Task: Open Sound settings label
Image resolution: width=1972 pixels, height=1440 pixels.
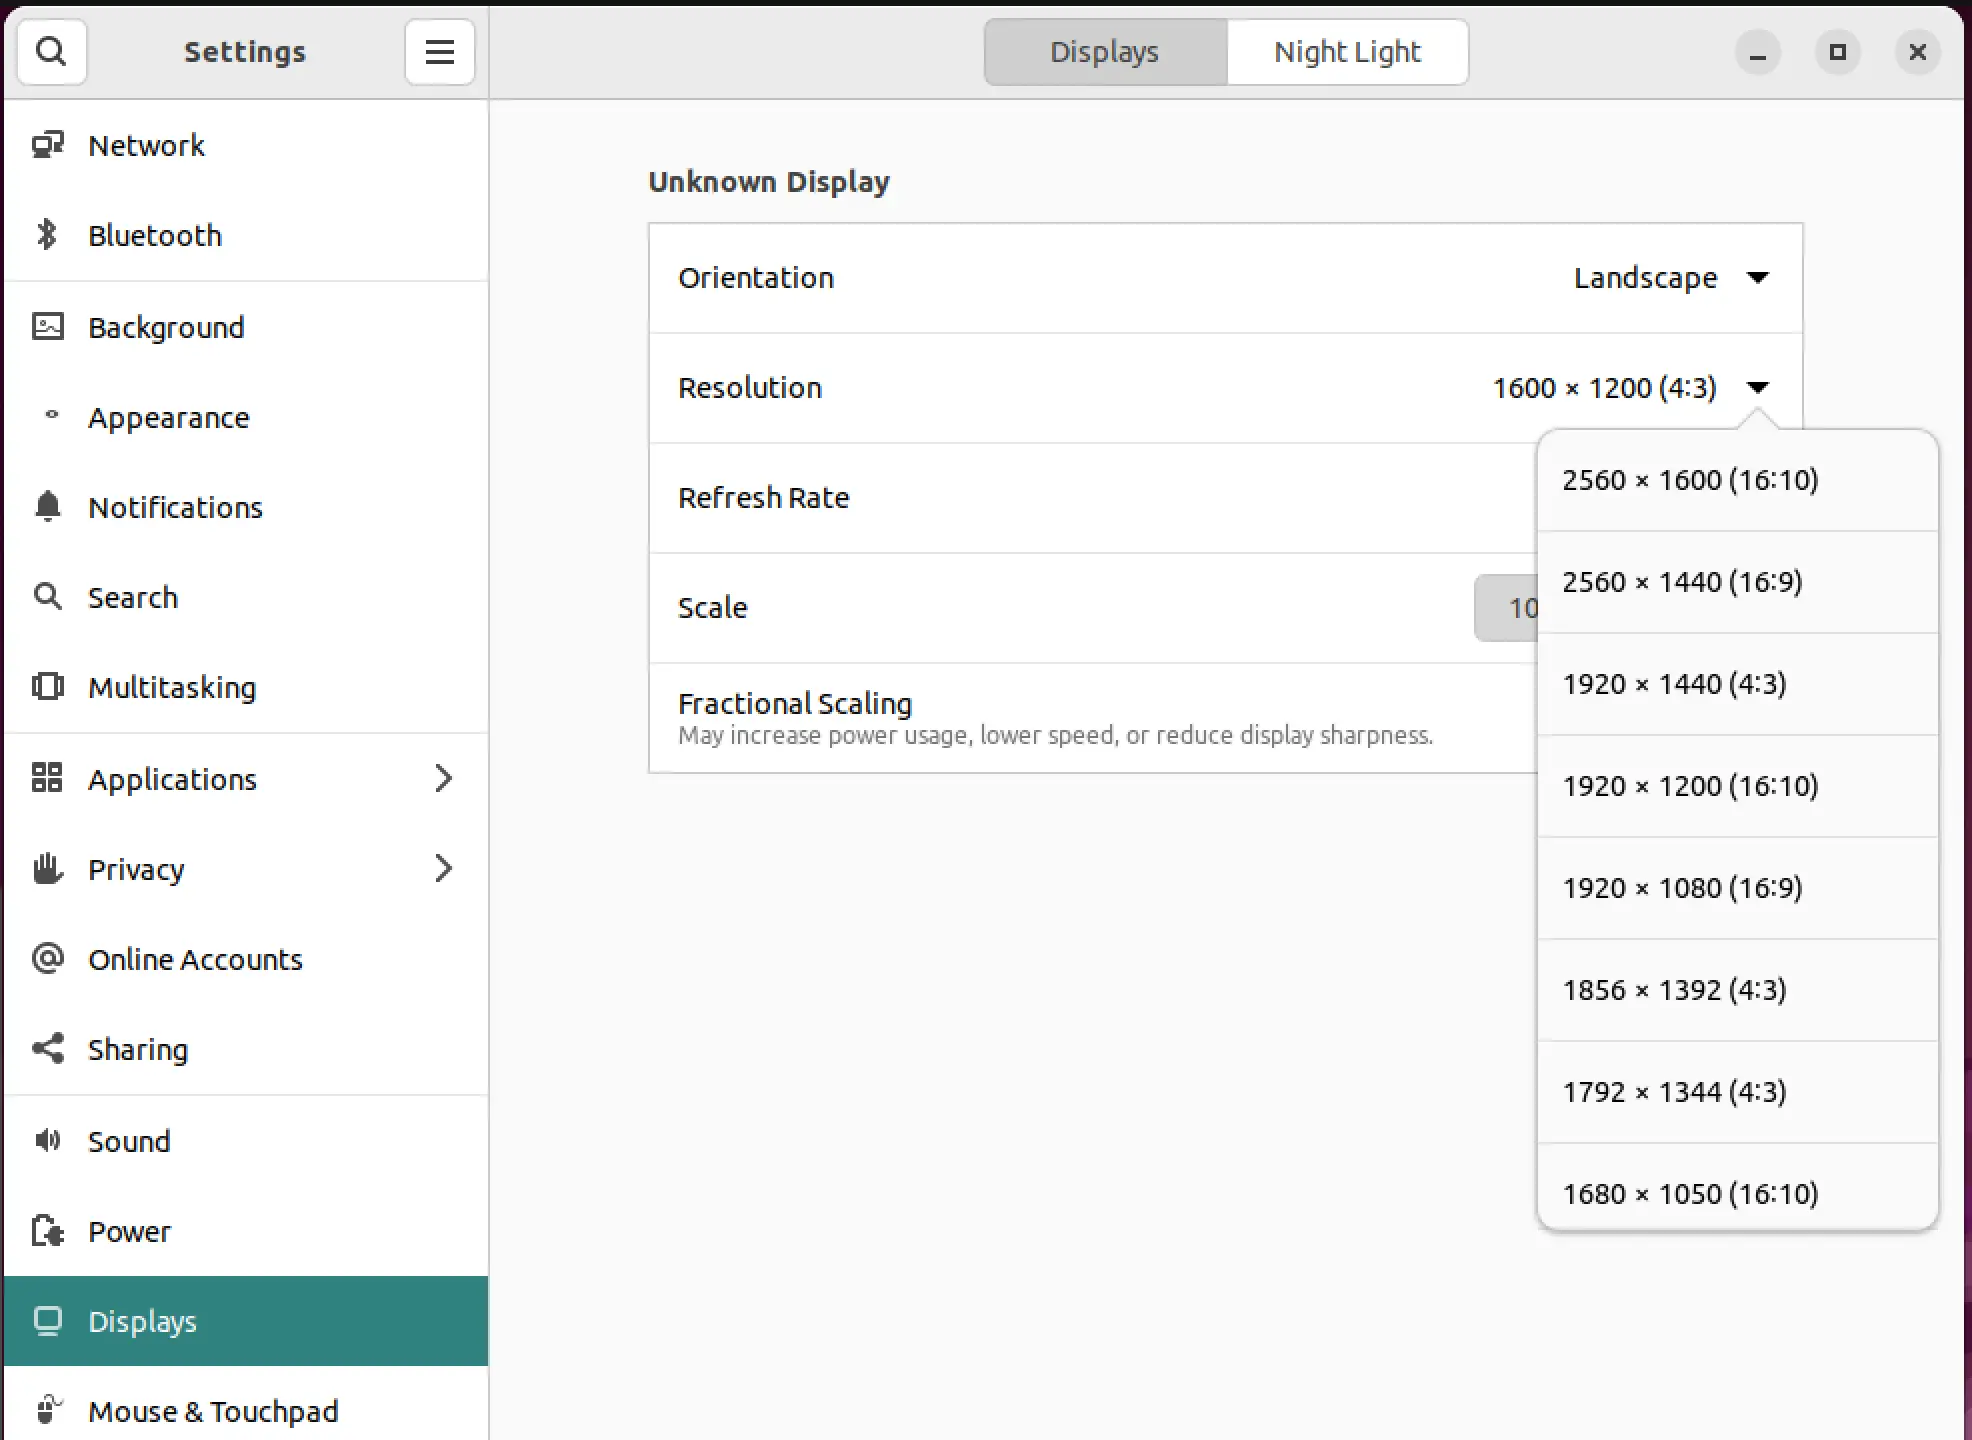Action: click(x=129, y=1141)
